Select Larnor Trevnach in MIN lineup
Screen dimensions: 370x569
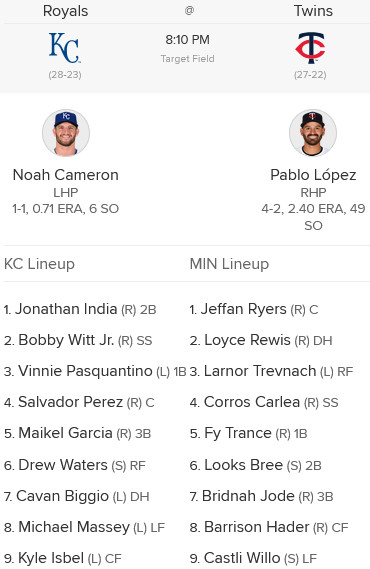pyautogui.click(x=260, y=371)
